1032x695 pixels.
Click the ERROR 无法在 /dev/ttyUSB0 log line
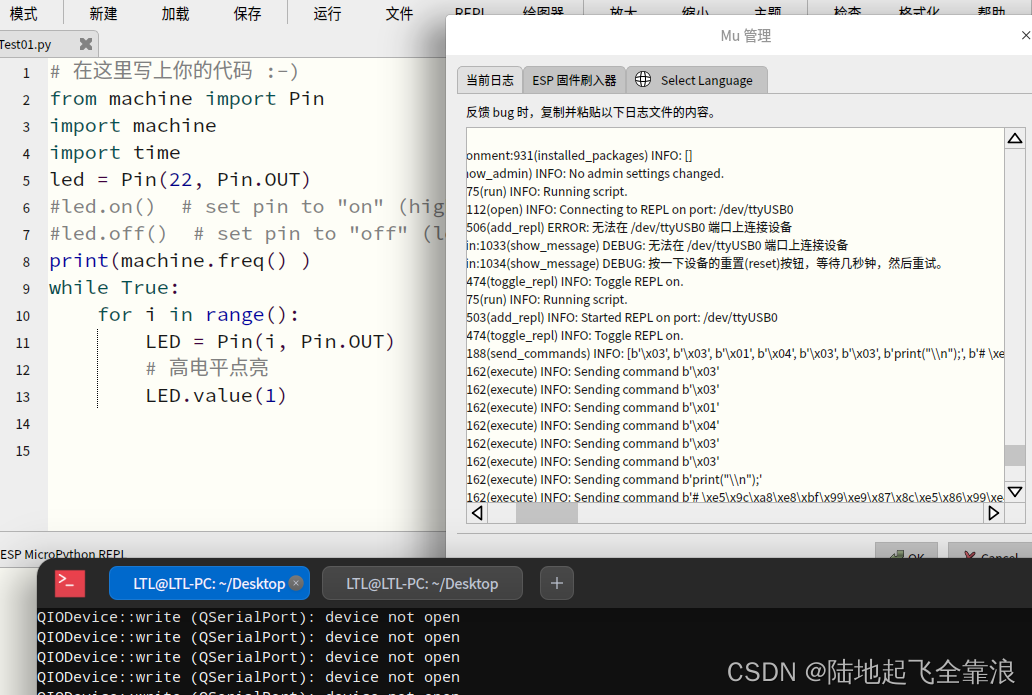[629, 227]
